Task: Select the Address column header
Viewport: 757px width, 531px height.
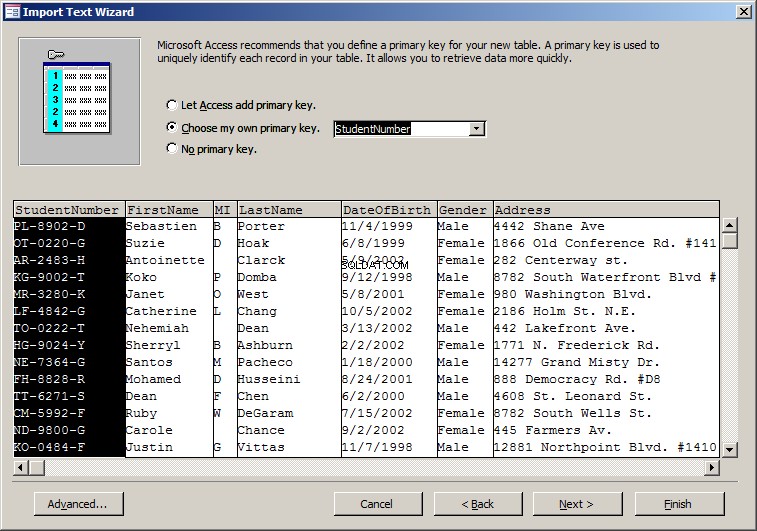Action: click(x=606, y=210)
